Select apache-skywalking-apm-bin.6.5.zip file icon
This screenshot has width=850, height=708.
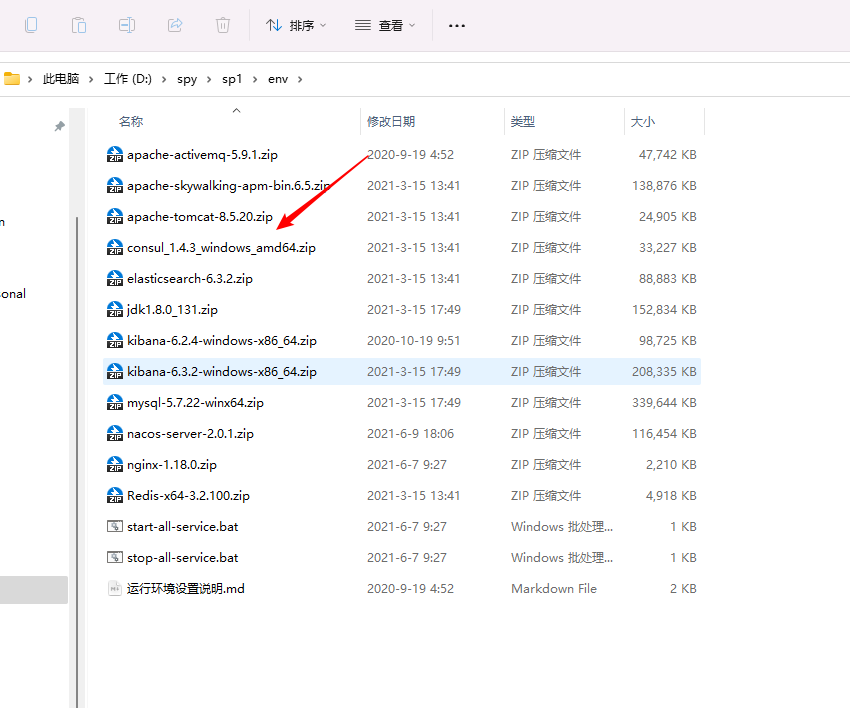pyautogui.click(x=115, y=185)
